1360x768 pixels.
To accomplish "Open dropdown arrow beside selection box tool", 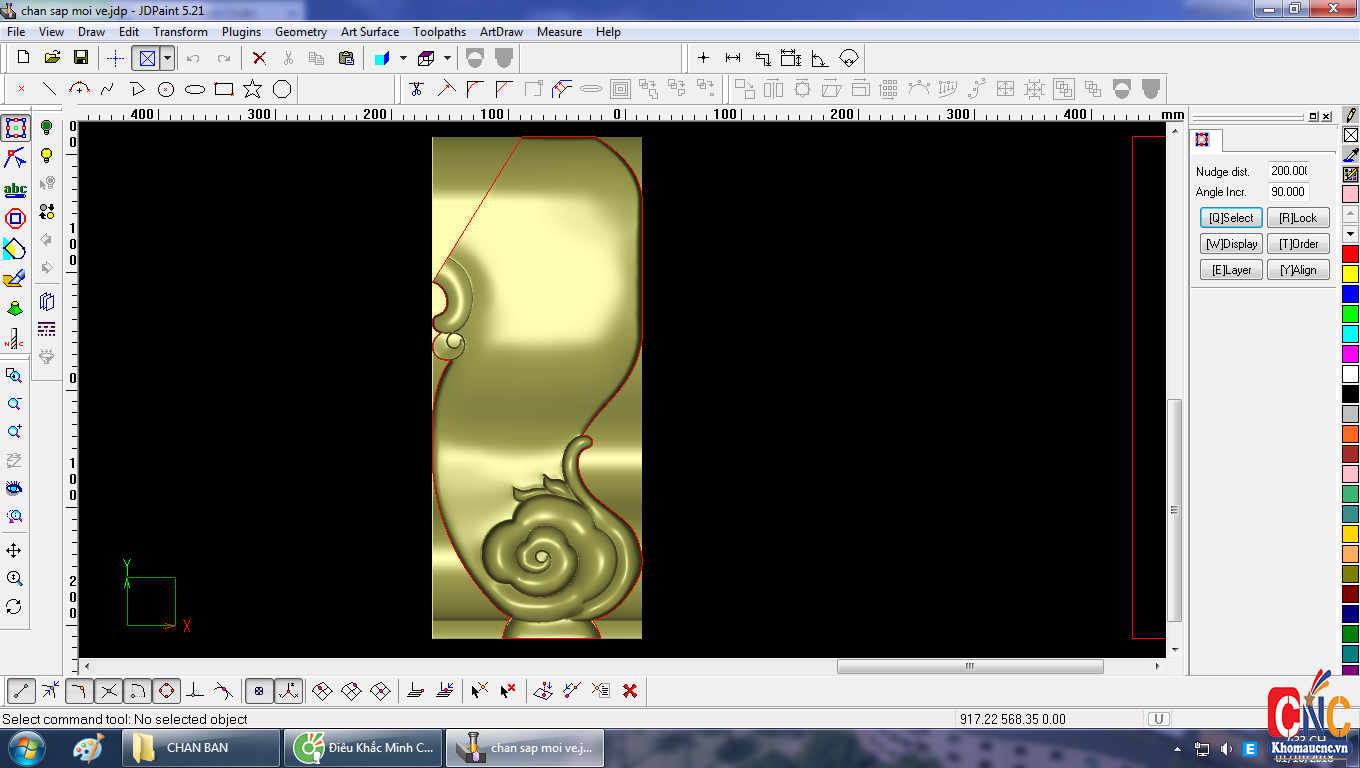I will pyautogui.click(x=167, y=58).
